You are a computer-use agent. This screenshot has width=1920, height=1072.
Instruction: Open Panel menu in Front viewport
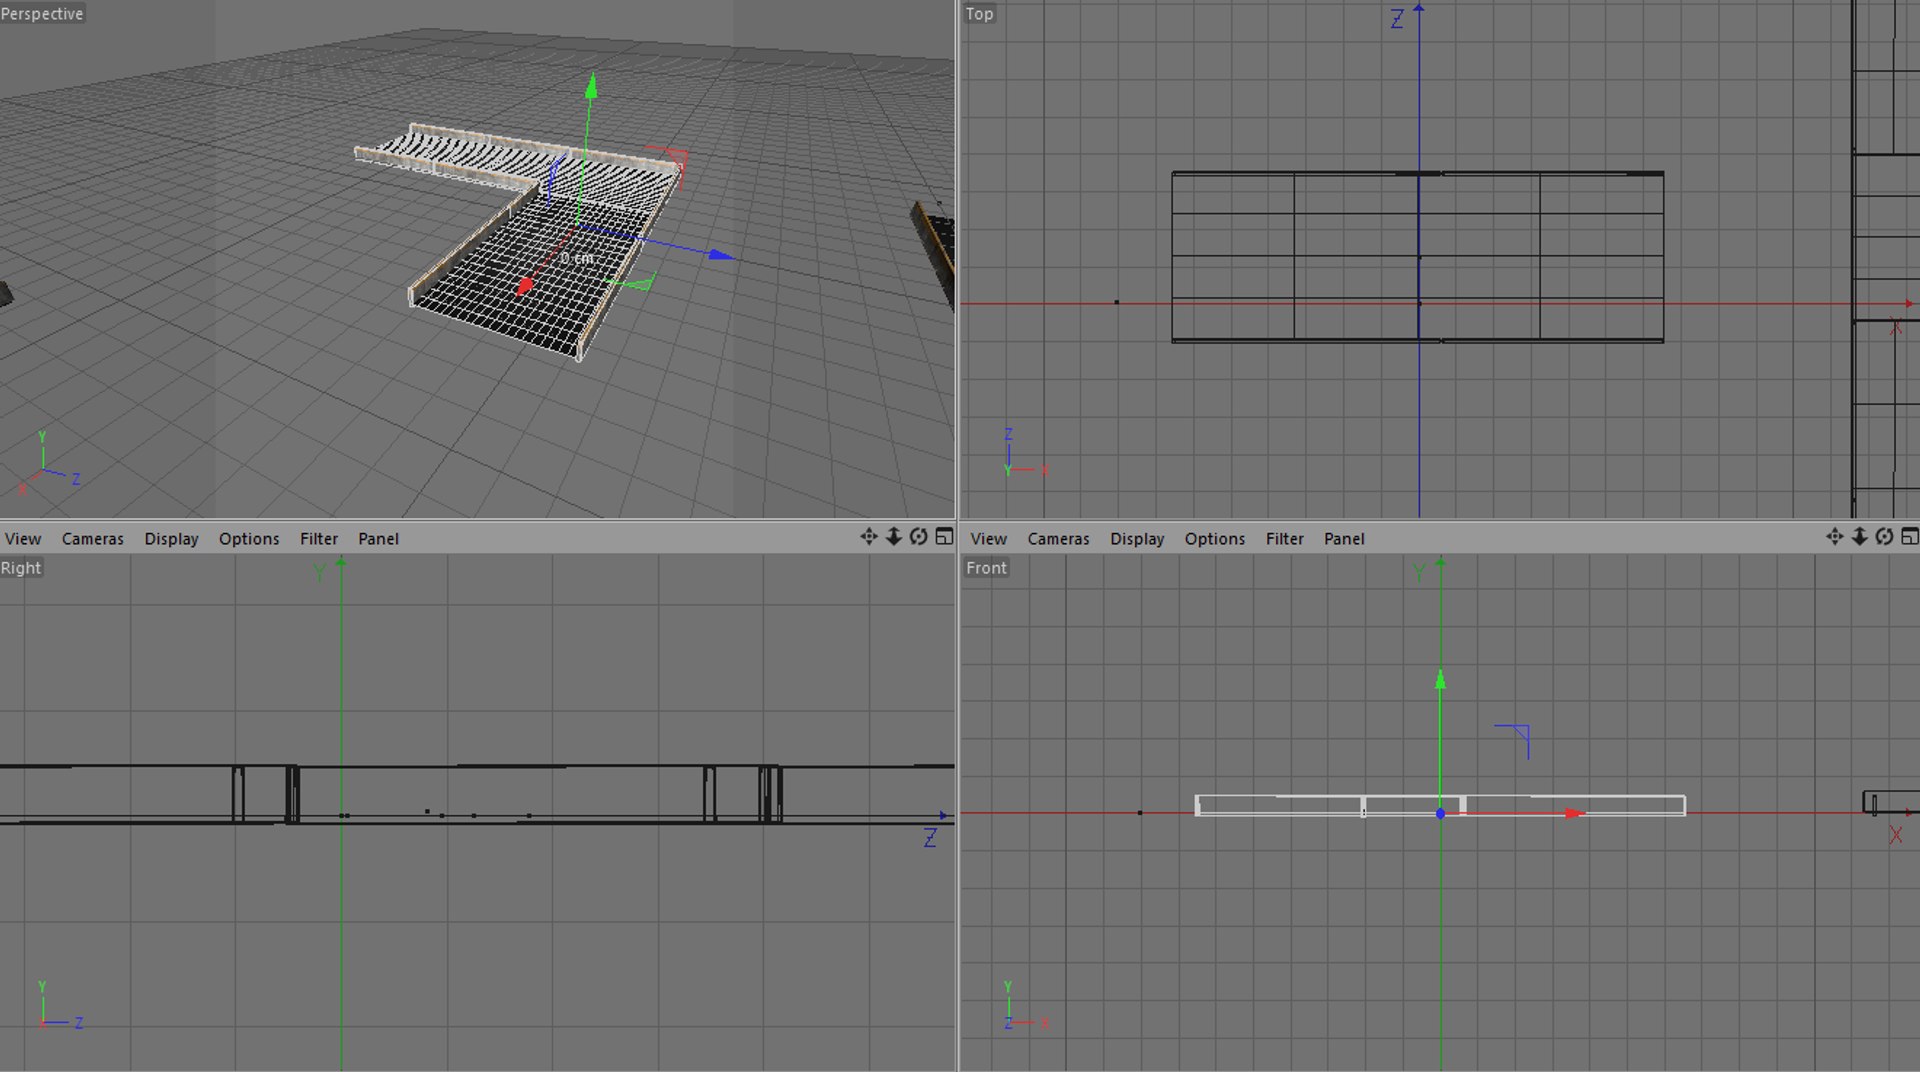coord(1344,538)
